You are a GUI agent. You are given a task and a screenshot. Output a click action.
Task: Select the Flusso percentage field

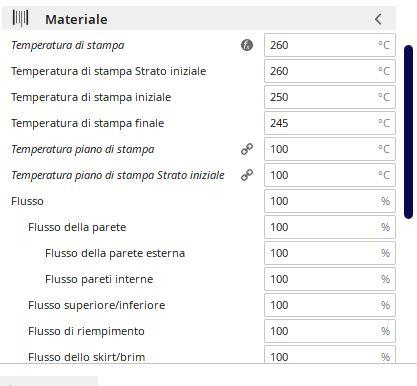pos(330,201)
